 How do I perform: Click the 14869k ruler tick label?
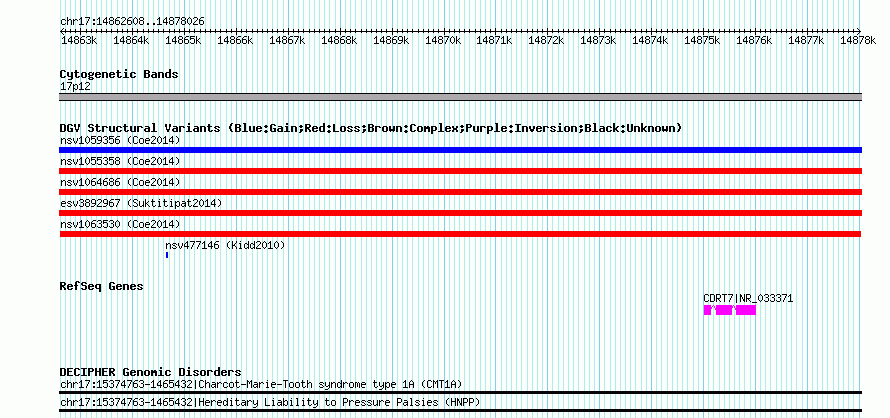391,40
